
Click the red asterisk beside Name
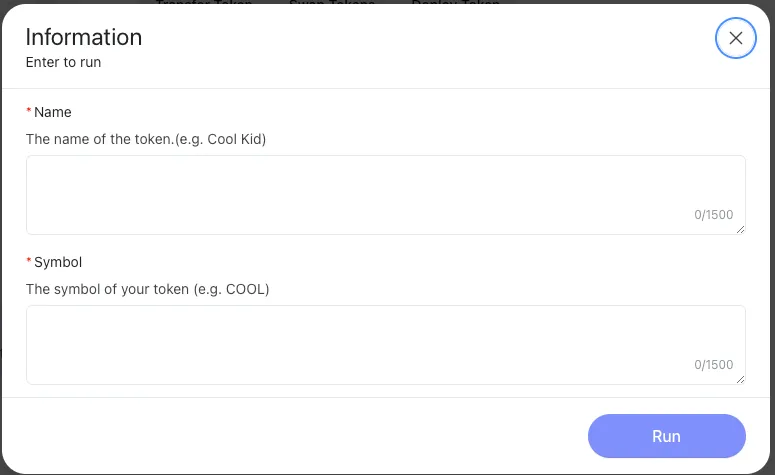(29, 112)
